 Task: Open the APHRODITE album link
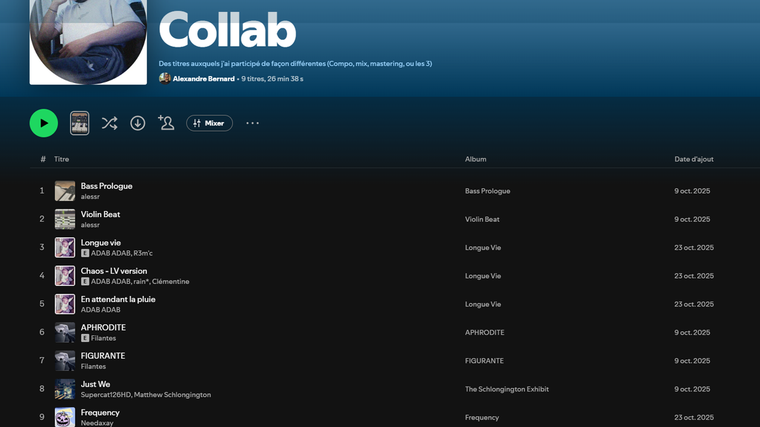click(485, 332)
